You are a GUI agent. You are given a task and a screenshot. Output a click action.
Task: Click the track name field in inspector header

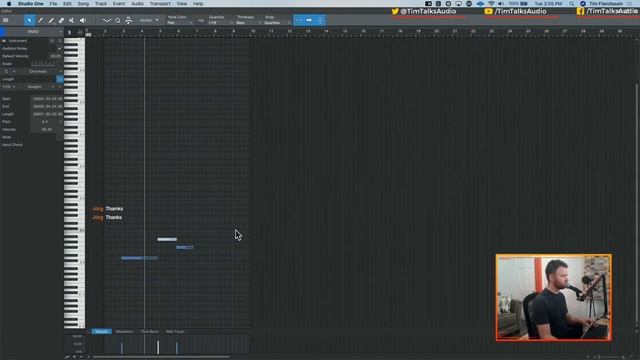pyautogui.click(x=33, y=31)
